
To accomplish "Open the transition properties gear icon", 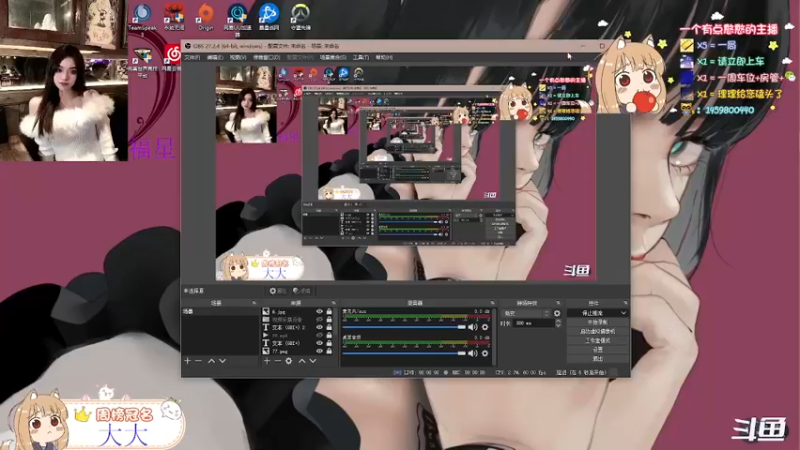I will coord(557,313).
